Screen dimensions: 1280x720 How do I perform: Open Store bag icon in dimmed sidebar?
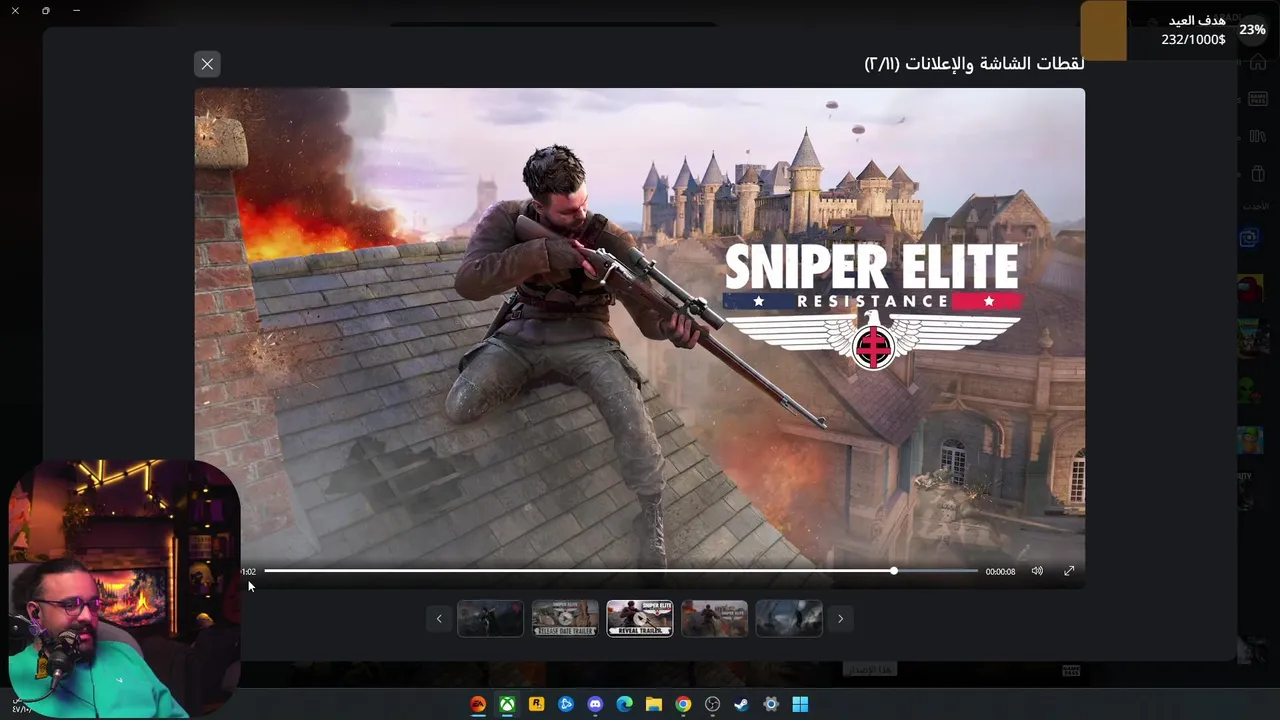[1258, 174]
